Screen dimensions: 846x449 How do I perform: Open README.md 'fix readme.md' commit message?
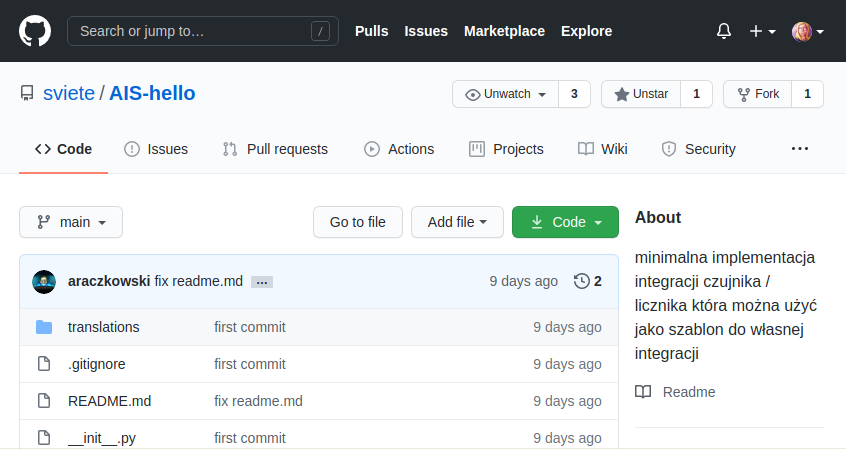[258, 401]
